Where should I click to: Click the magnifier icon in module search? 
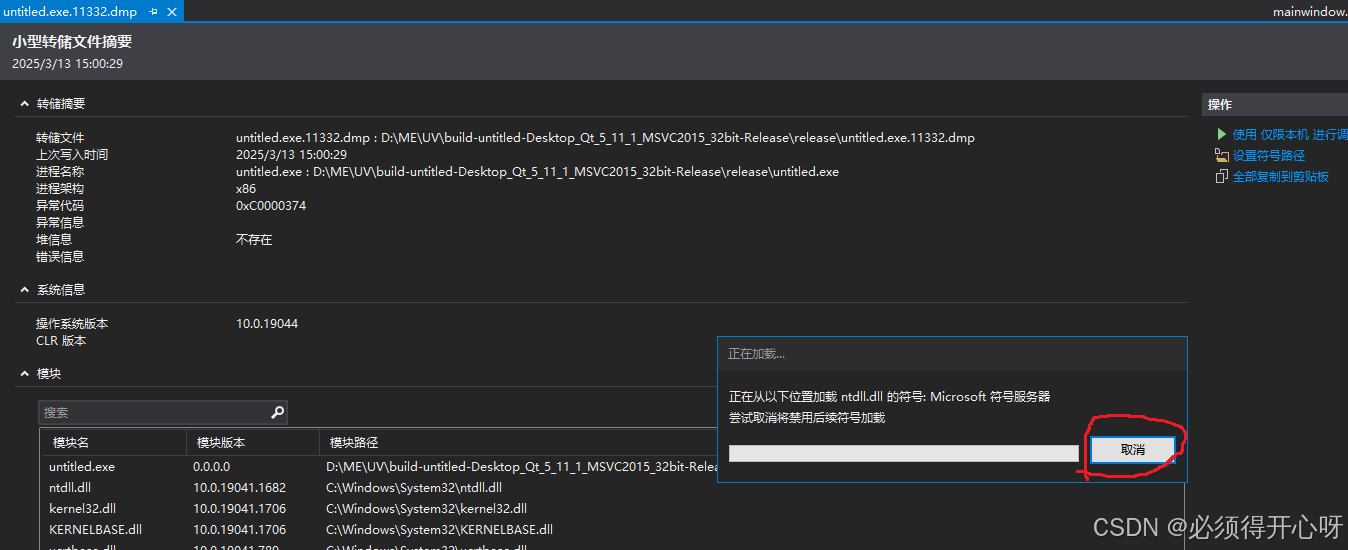277,412
